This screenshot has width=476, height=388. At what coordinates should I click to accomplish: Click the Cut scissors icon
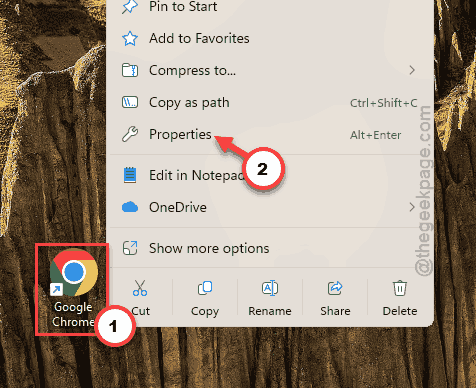tap(140, 288)
